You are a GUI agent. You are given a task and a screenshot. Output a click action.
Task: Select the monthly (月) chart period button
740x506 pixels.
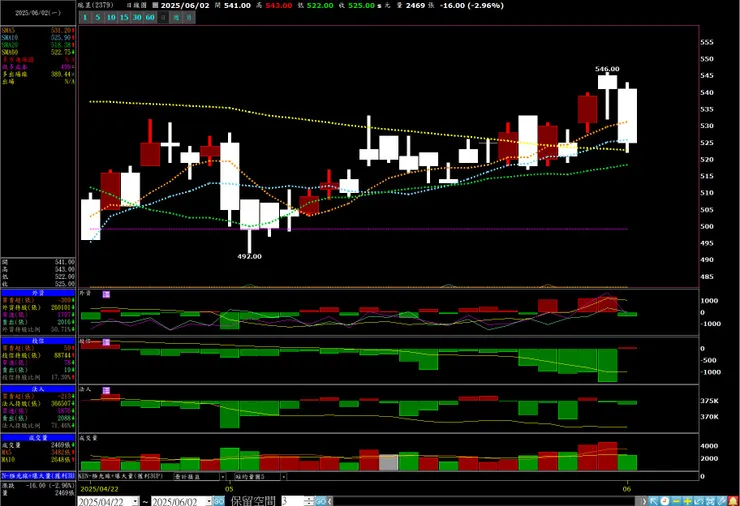pos(189,17)
